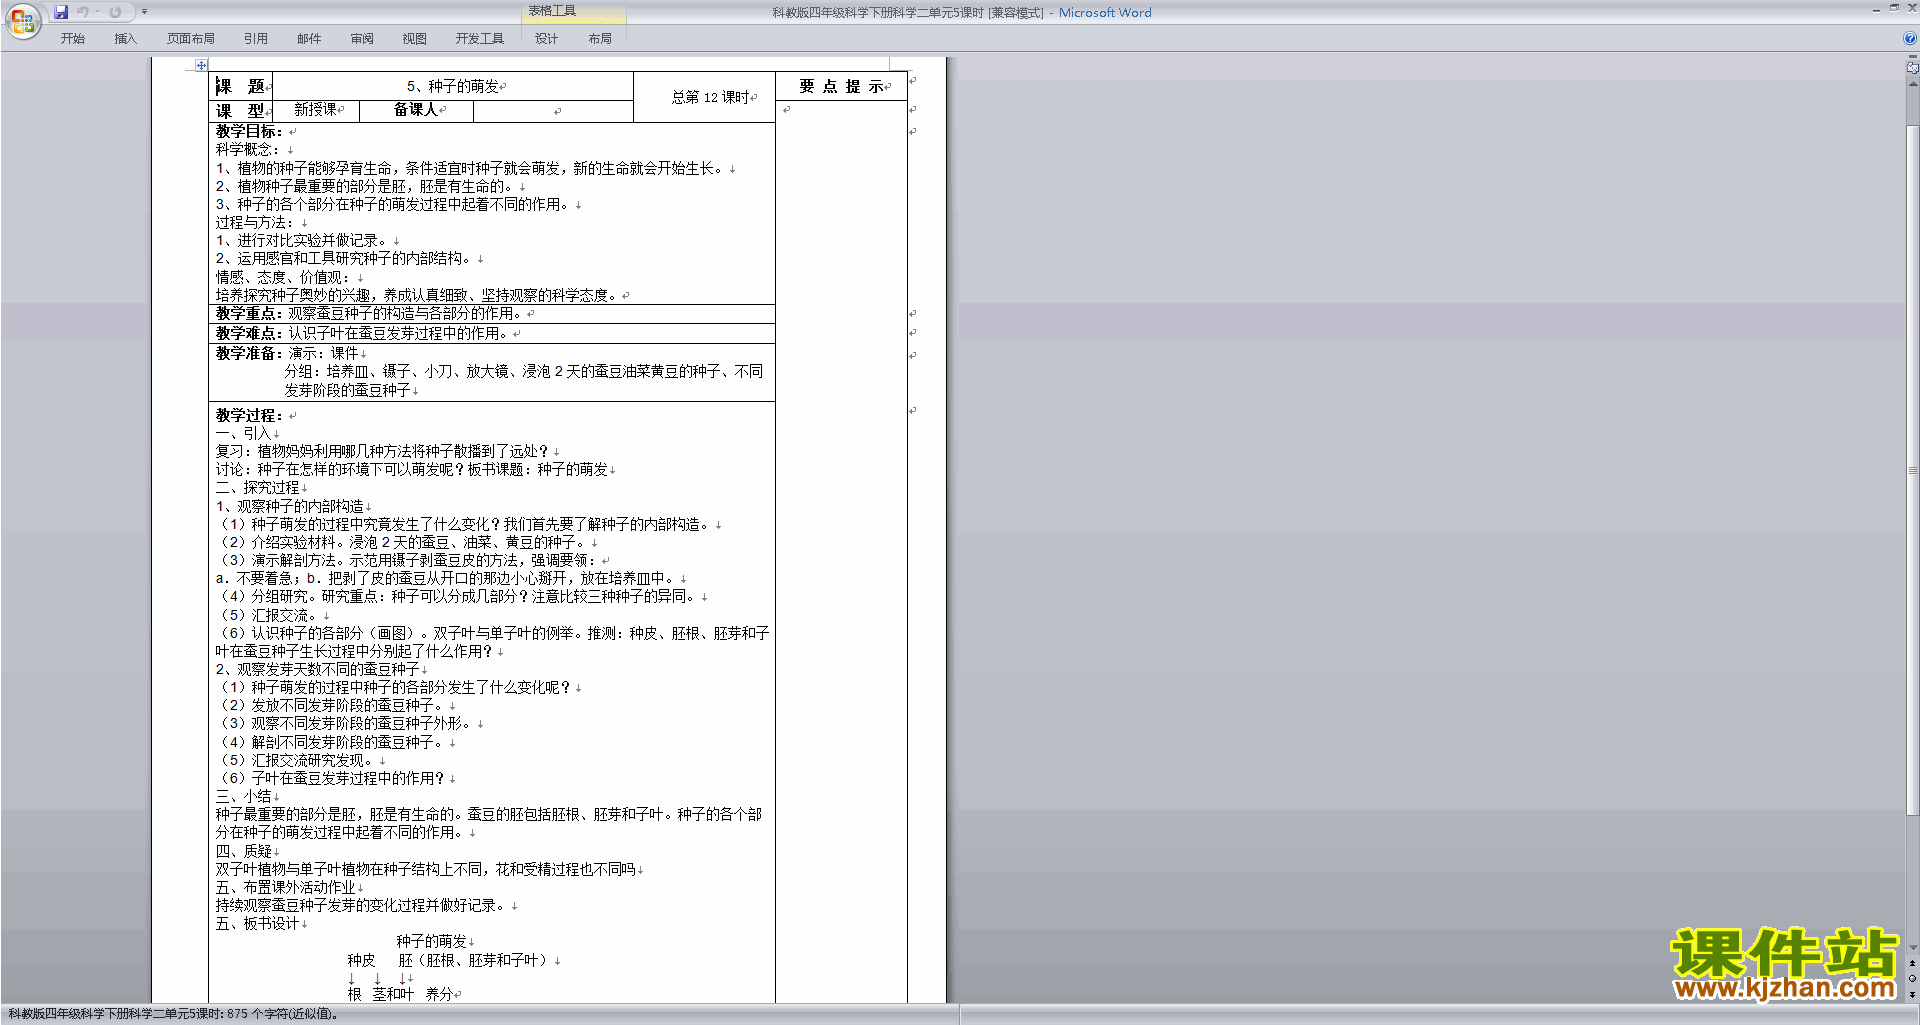Open the round Office button menu

(x=22, y=21)
